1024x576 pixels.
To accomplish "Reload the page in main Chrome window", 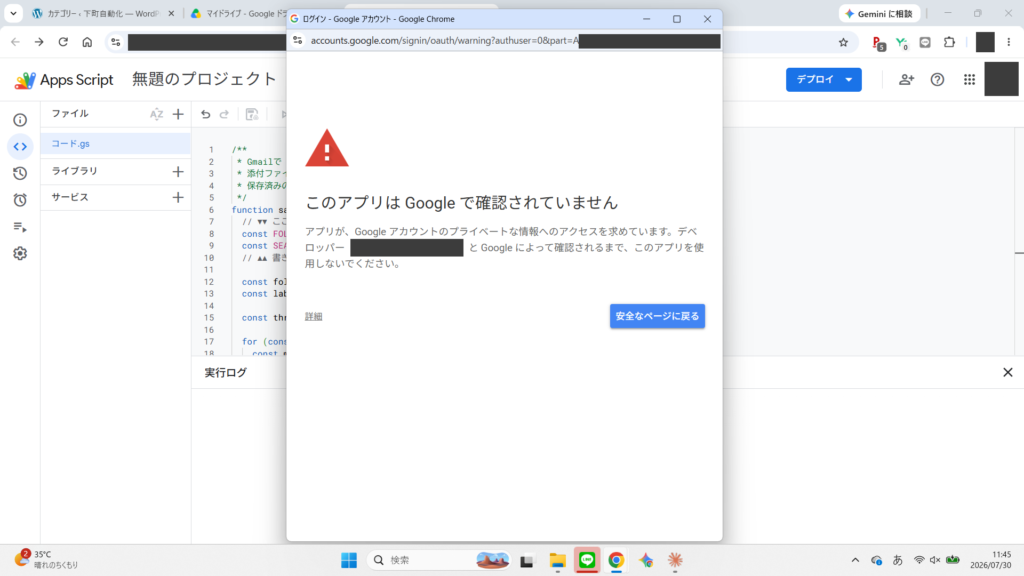I will [x=63, y=42].
